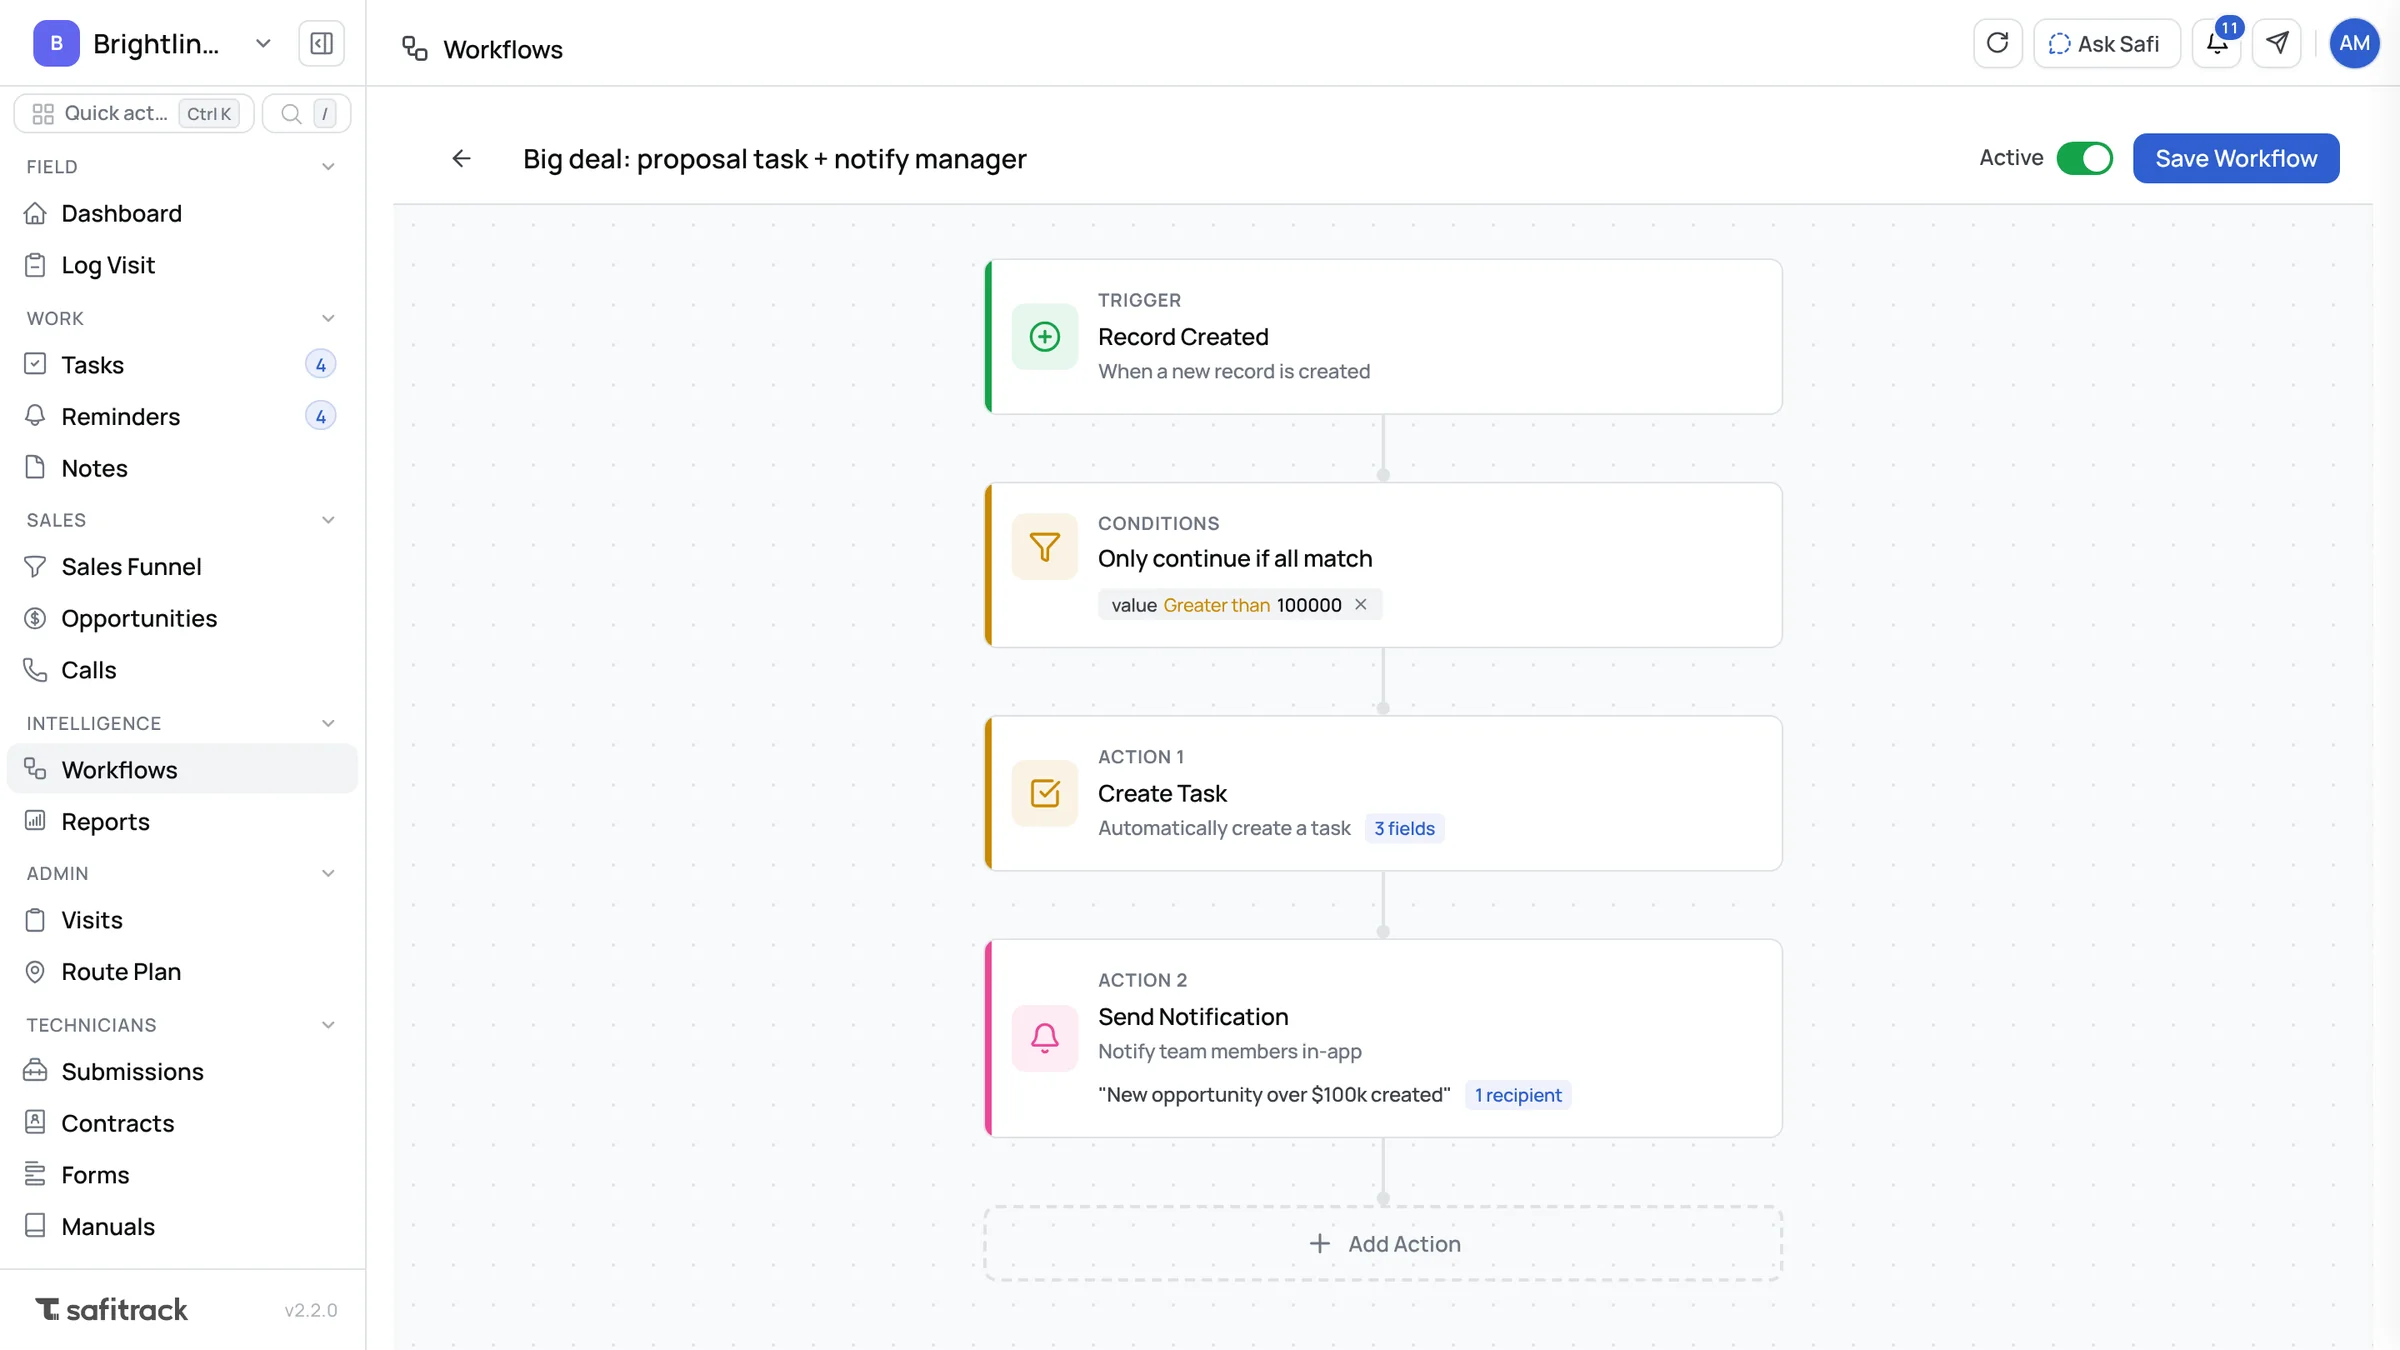Click the workflow title Big deal text
2400x1350 pixels.
click(x=774, y=158)
